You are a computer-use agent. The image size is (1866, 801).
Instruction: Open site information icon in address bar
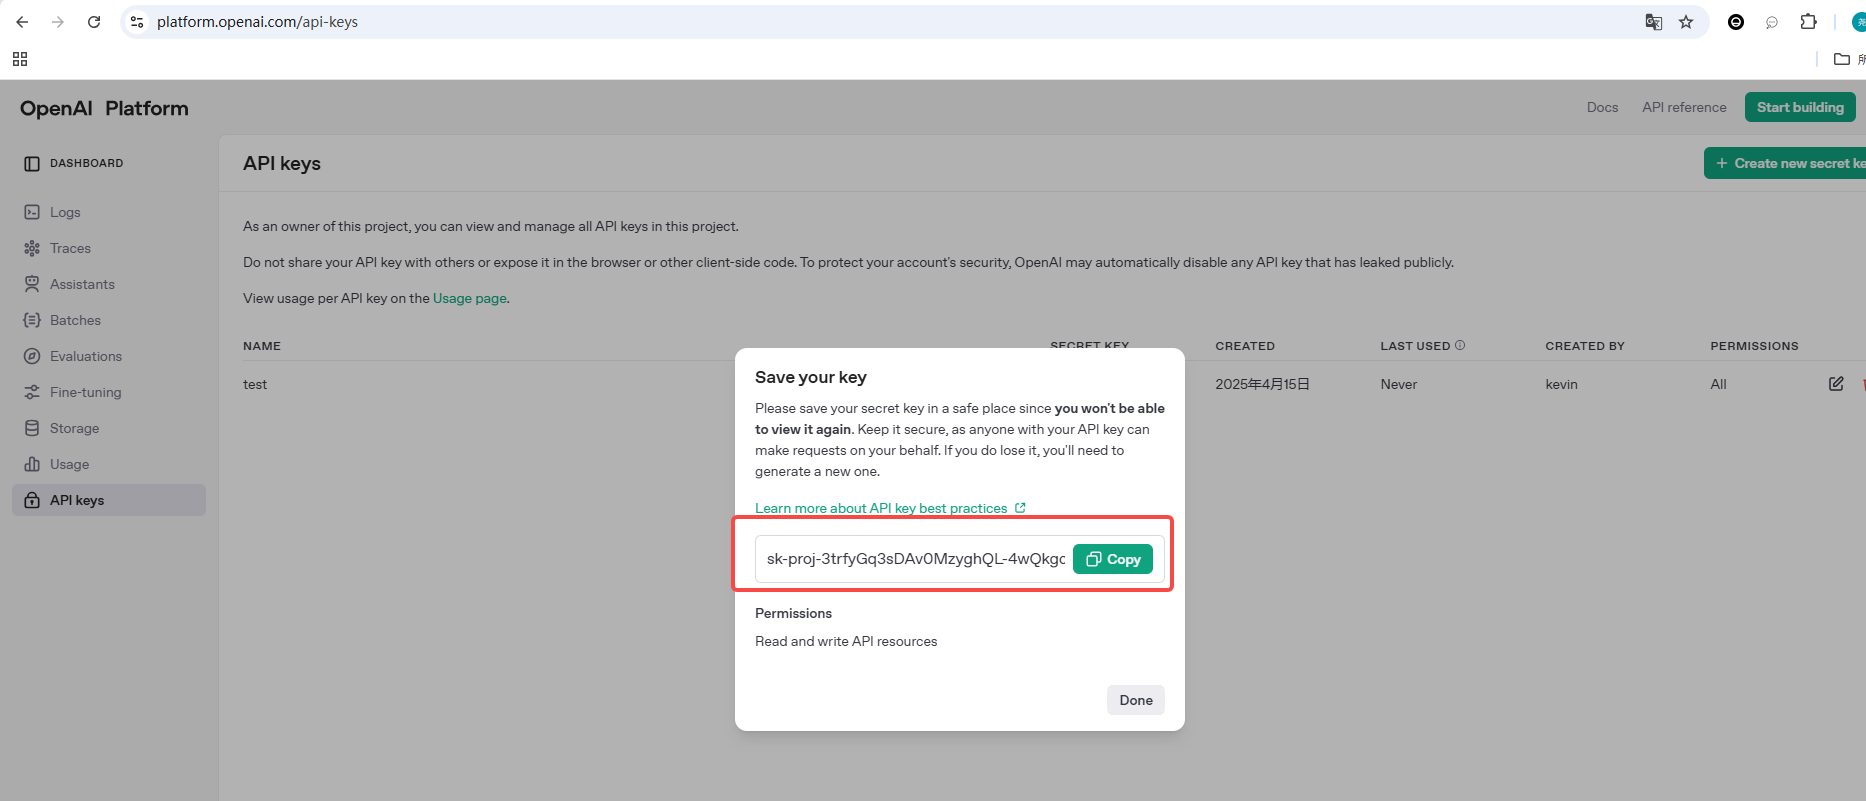tap(137, 22)
